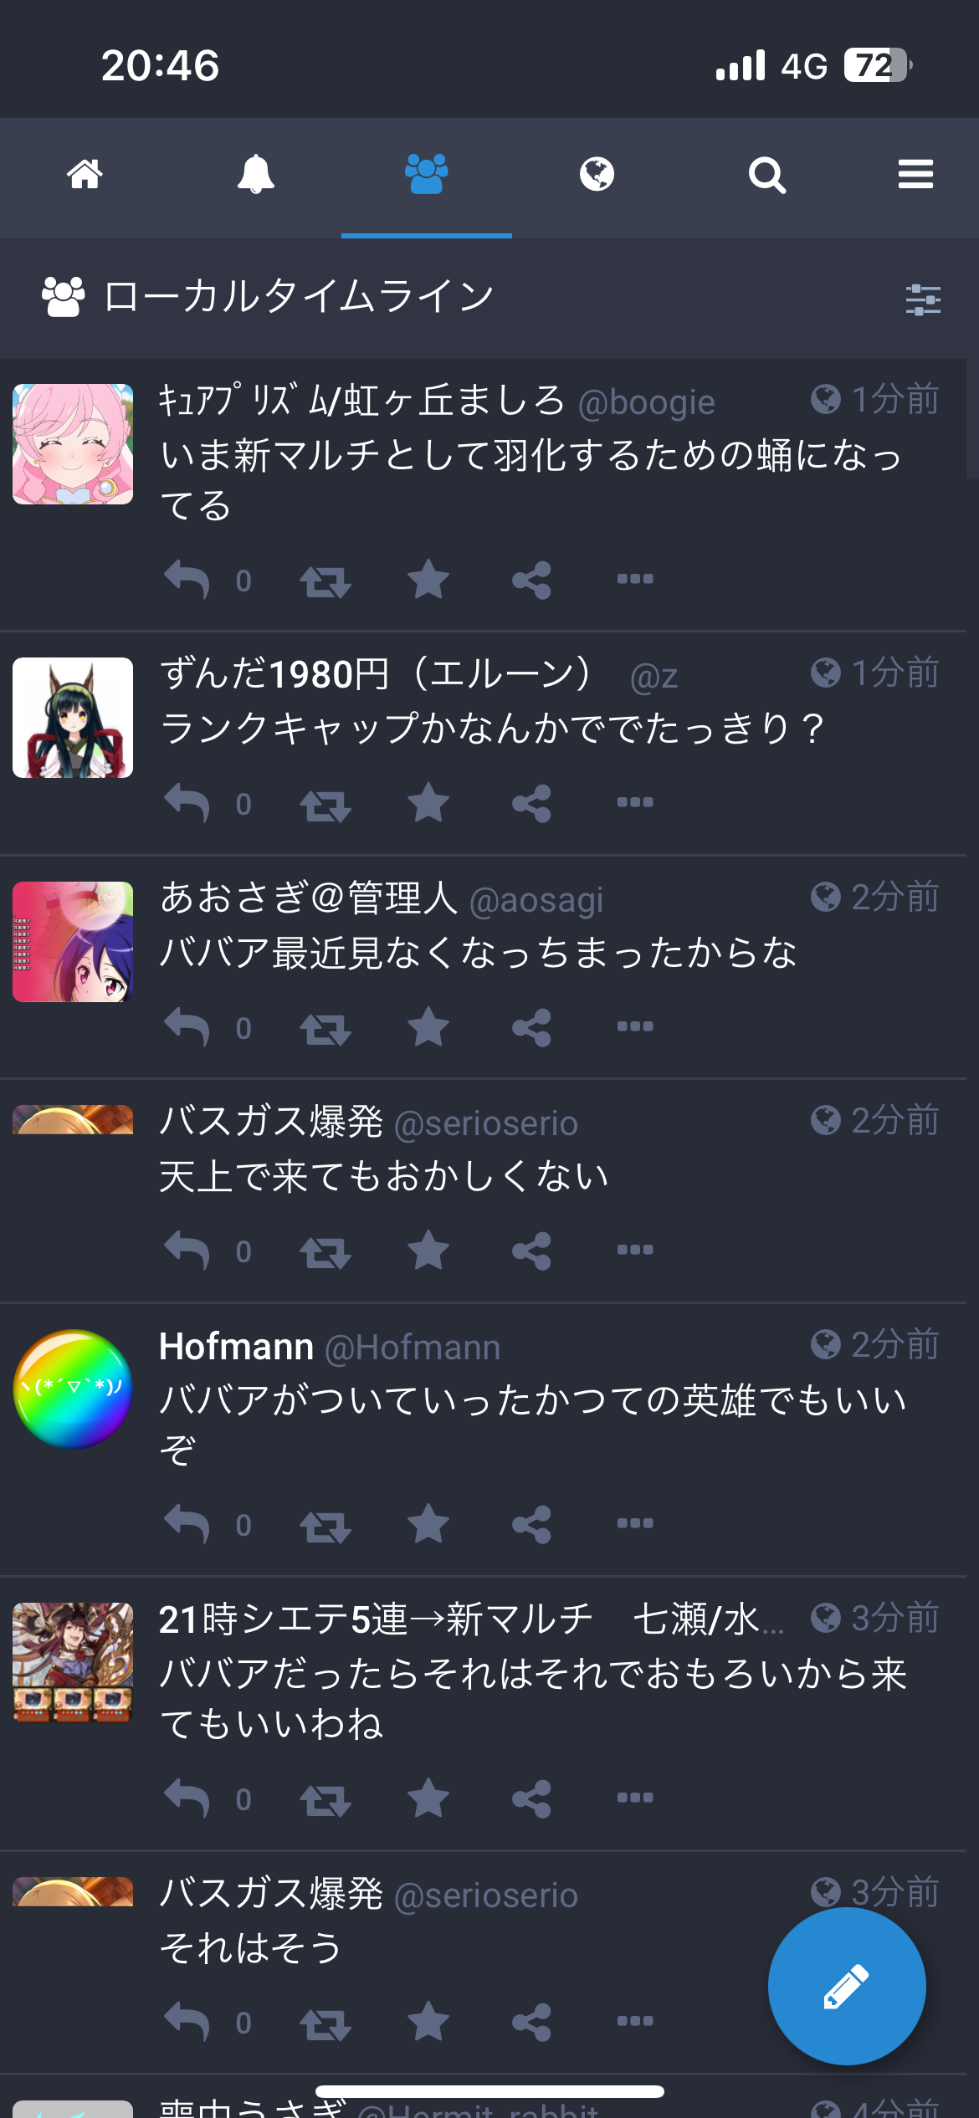
Task: Favourite あおさぎ@管理人's post
Action: pyautogui.click(x=429, y=1027)
